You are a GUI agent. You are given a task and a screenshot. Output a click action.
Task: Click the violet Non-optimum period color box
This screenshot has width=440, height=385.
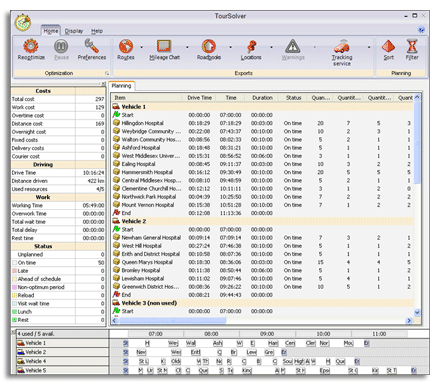click(14, 287)
